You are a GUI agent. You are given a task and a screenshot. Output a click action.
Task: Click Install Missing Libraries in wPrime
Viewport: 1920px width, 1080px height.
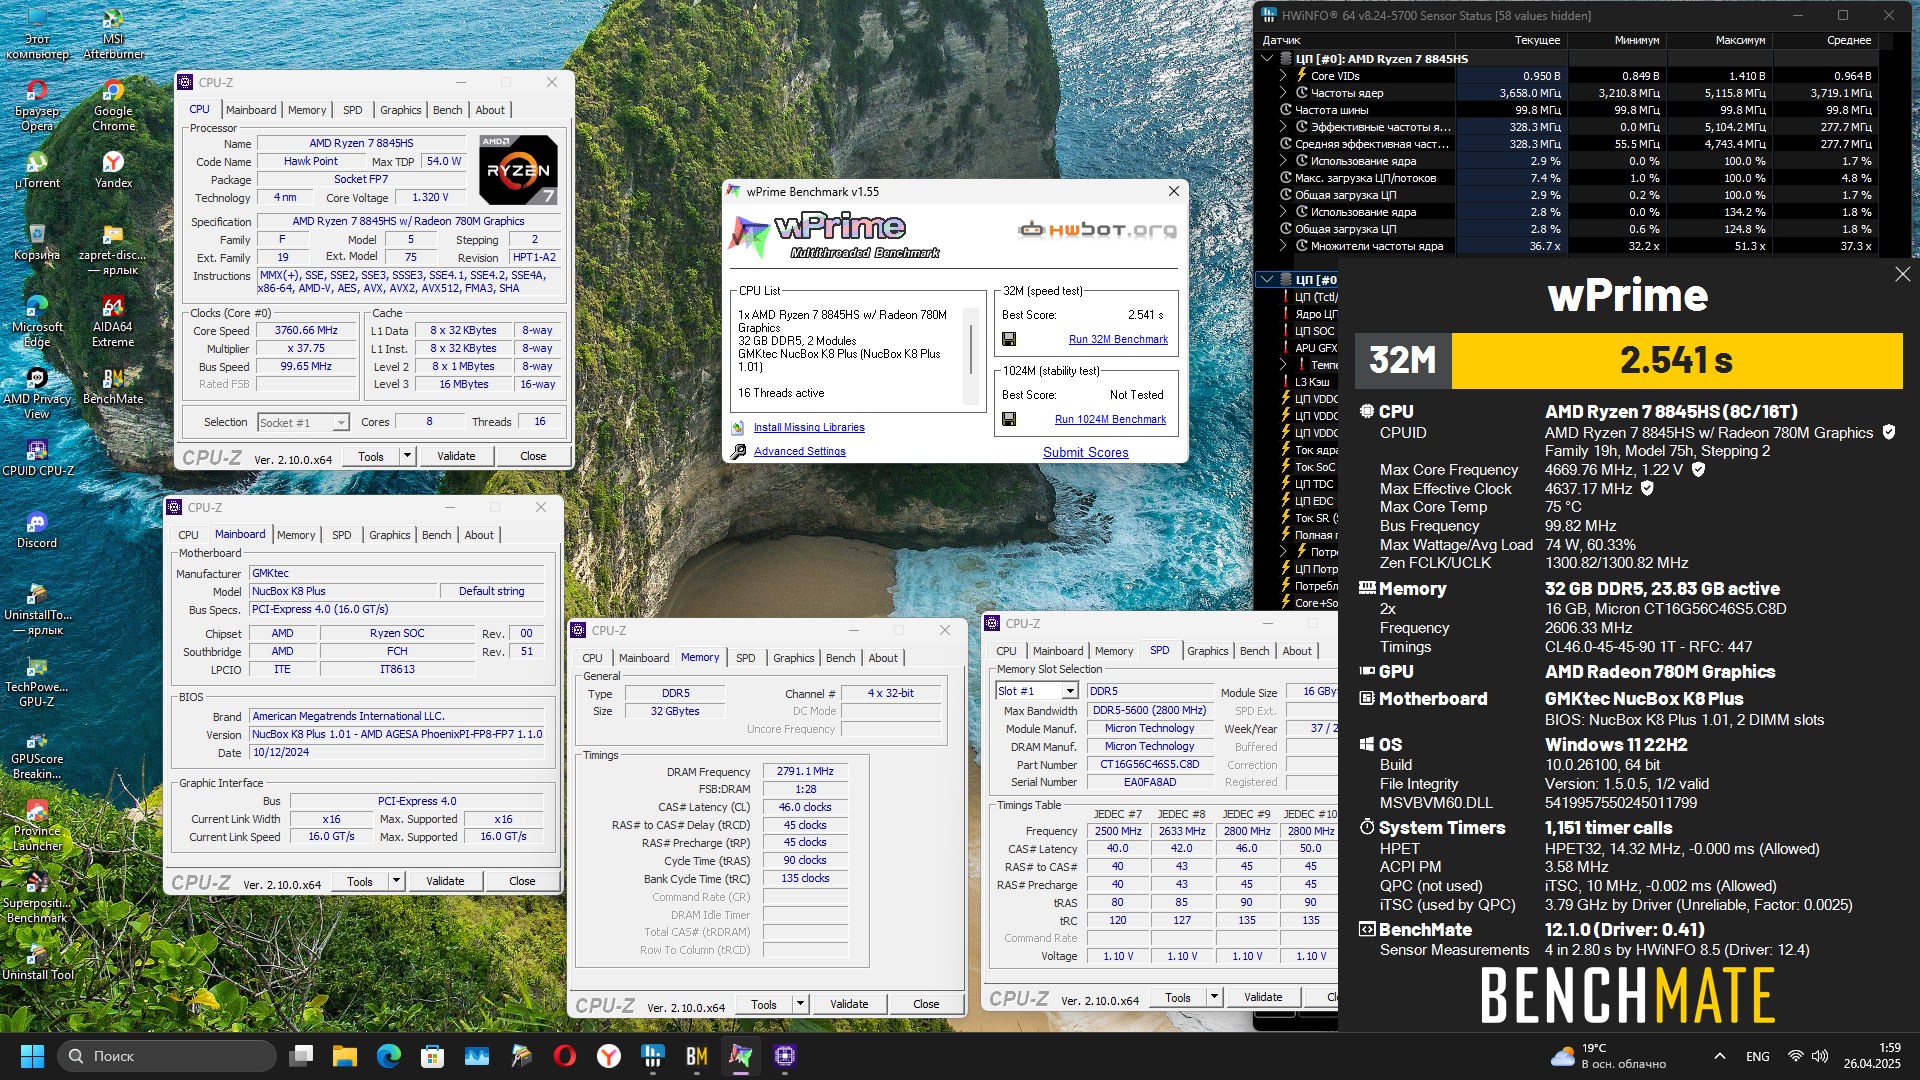click(x=808, y=427)
